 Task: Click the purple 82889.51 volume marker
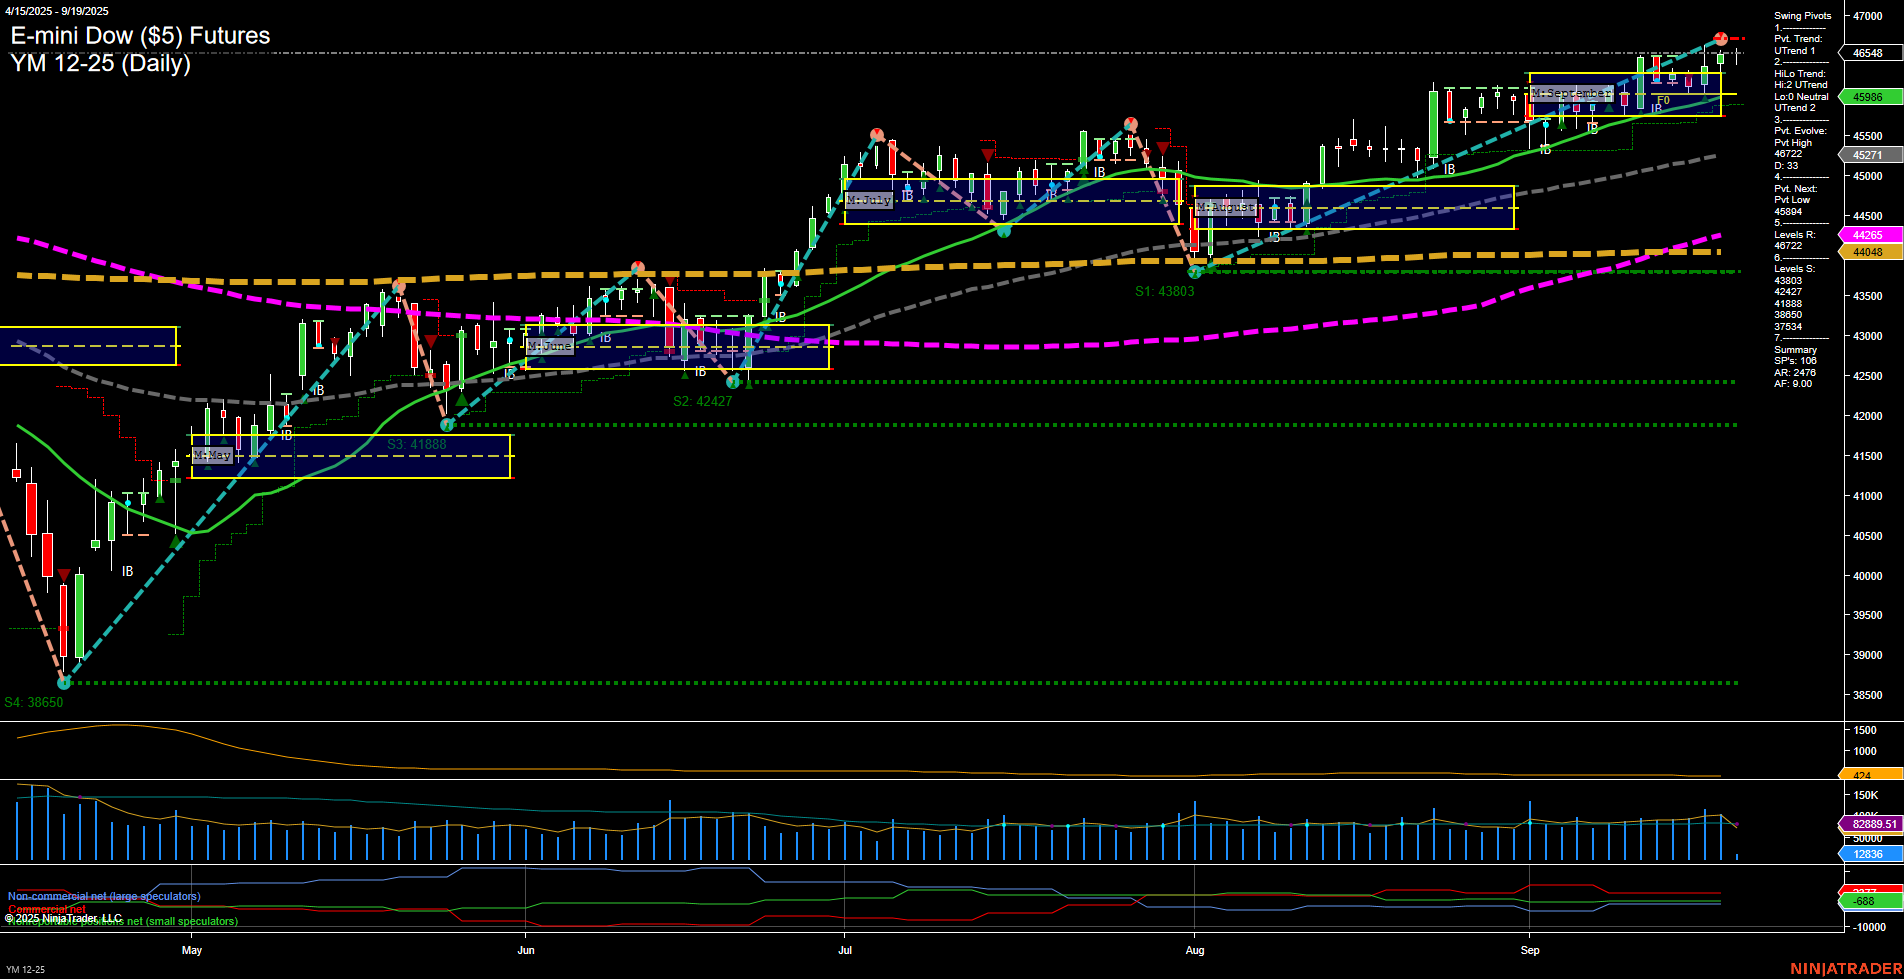pos(1871,824)
